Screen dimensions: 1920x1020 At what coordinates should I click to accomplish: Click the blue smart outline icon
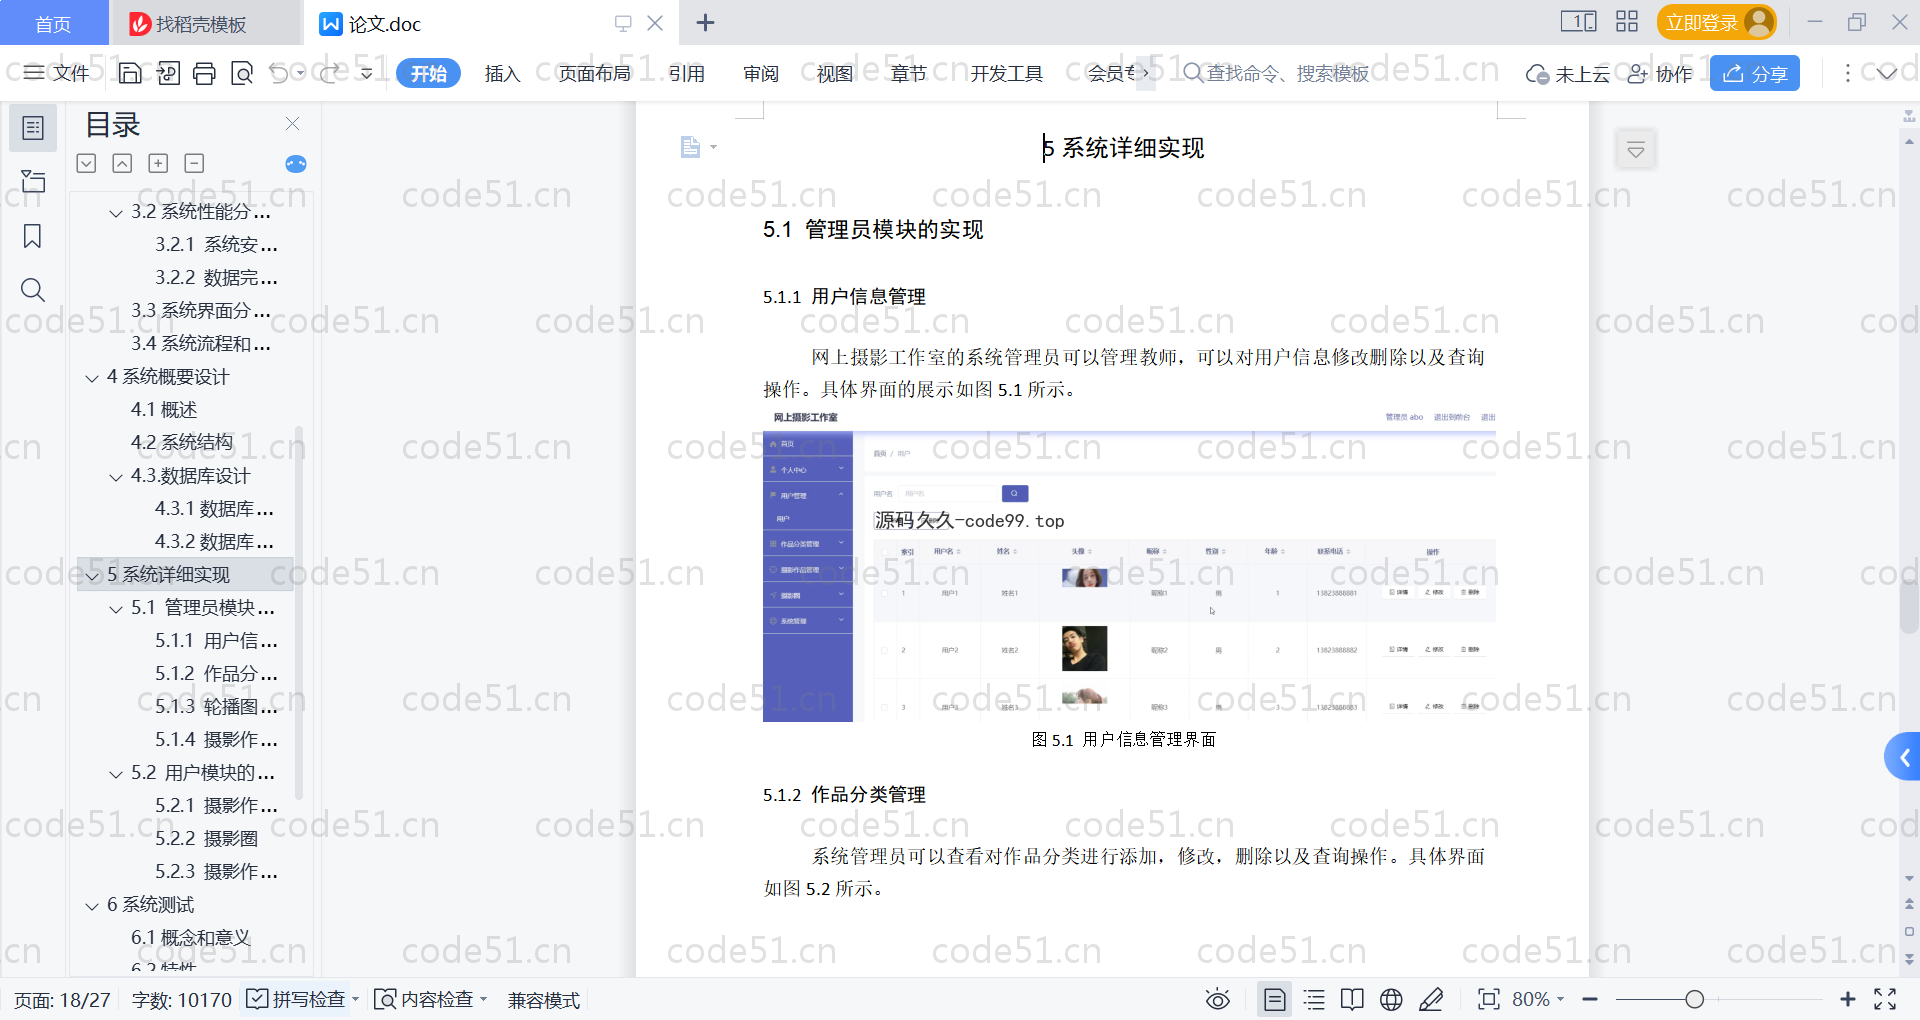coord(296,164)
